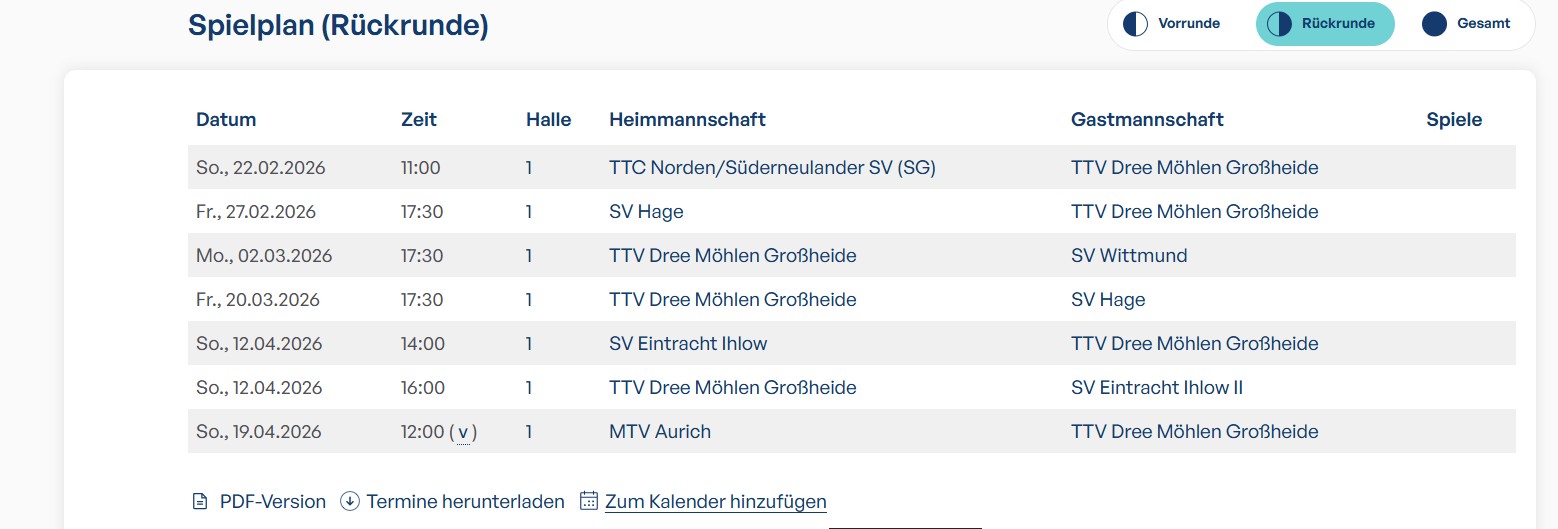The image size is (1558, 529).
Task: Click the half-circle icon beside Rückrunde
Action: (1279, 24)
